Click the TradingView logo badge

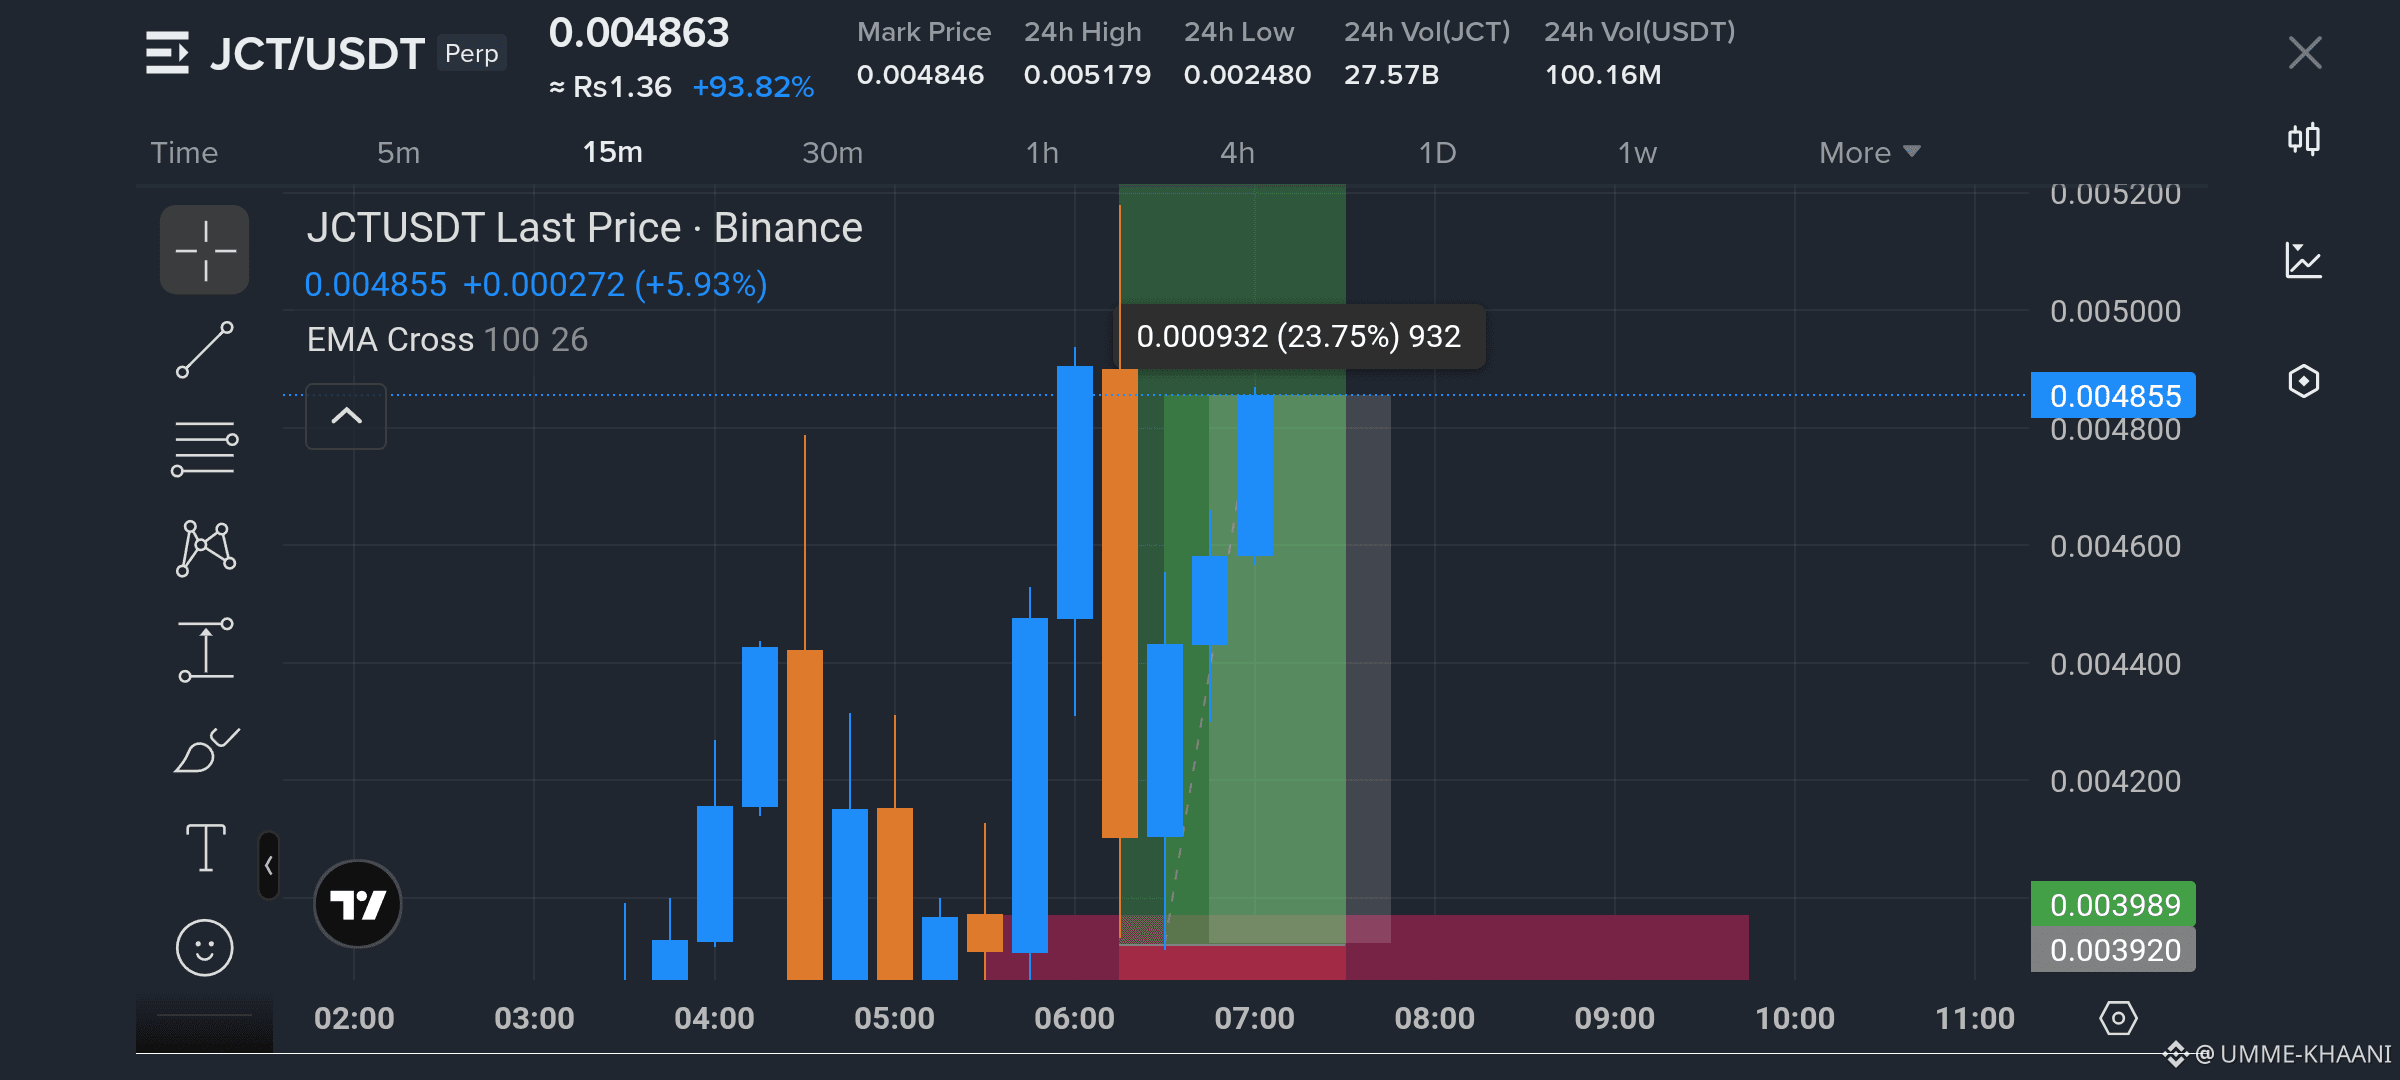(x=358, y=904)
